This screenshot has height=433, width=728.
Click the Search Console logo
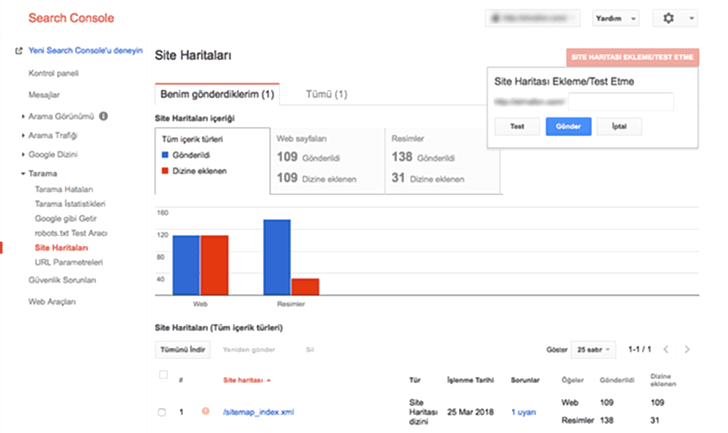coord(71,18)
